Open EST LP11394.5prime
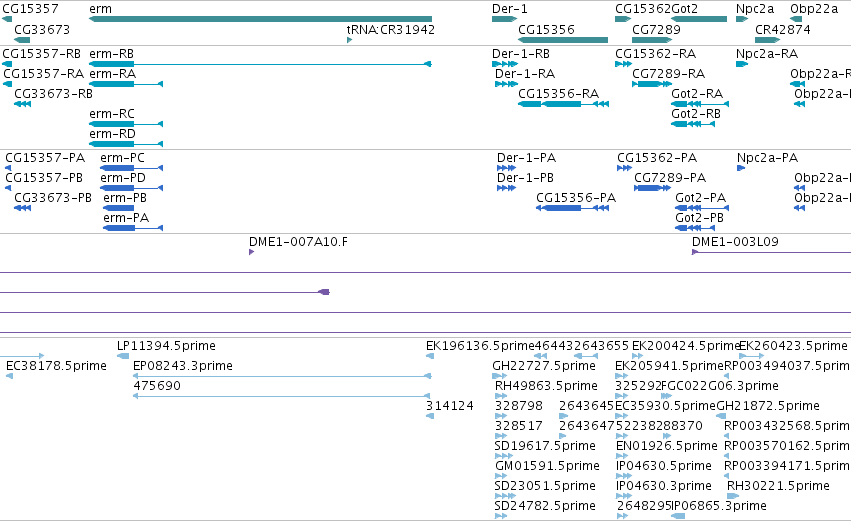Image resolution: width=851 pixels, height=521 pixels. [x=166, y=346]
